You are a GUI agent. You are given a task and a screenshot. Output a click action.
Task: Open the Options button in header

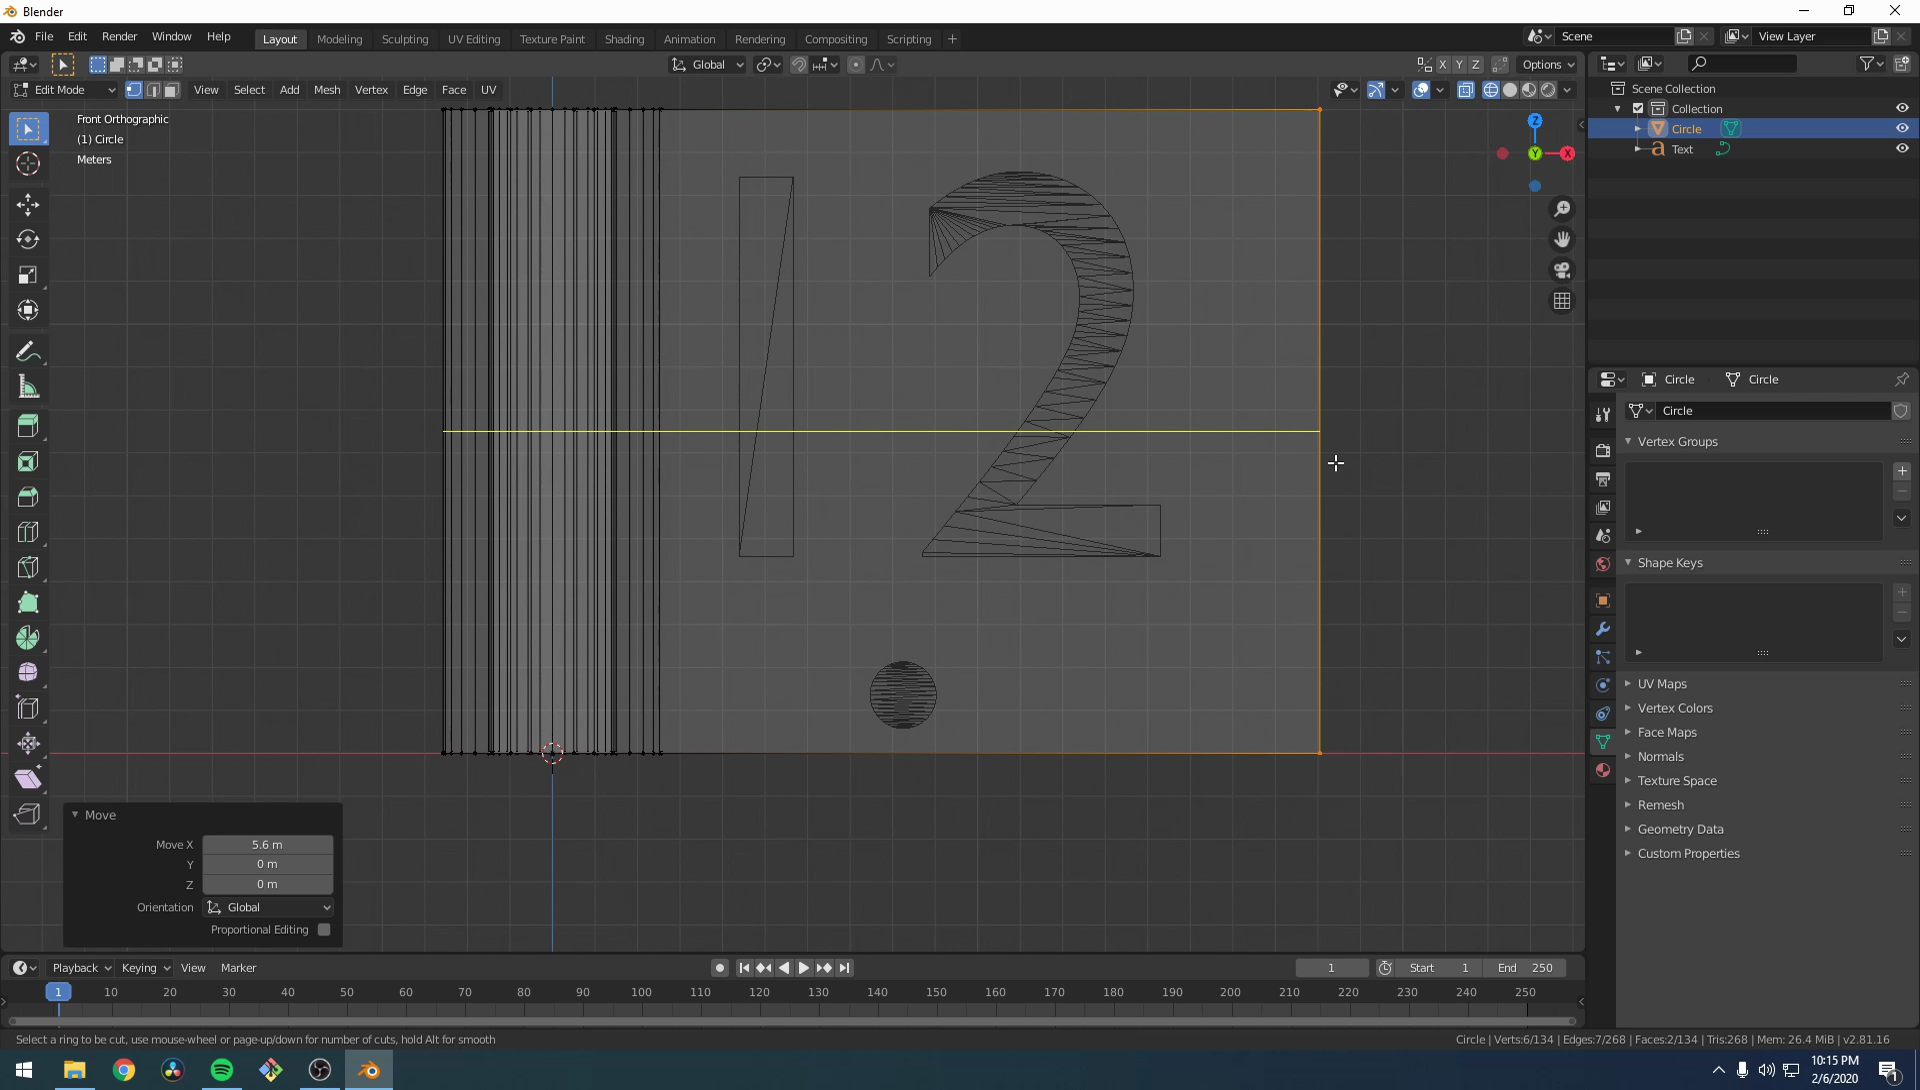click(1547, 64)
